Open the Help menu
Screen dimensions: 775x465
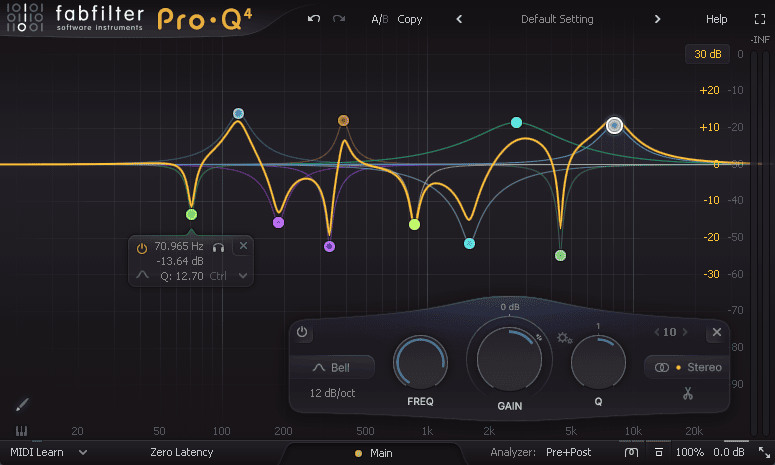click(716, 19)
